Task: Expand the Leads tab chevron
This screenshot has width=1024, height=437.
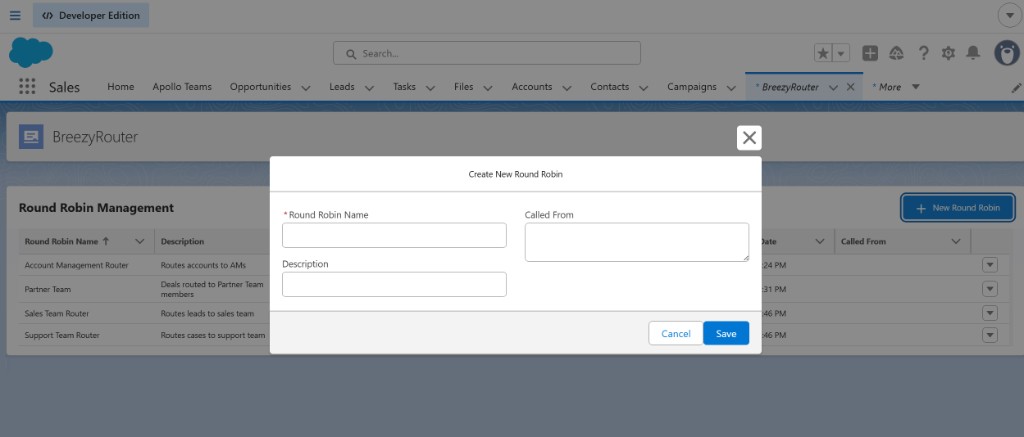Action: click(x=369, y=88)
